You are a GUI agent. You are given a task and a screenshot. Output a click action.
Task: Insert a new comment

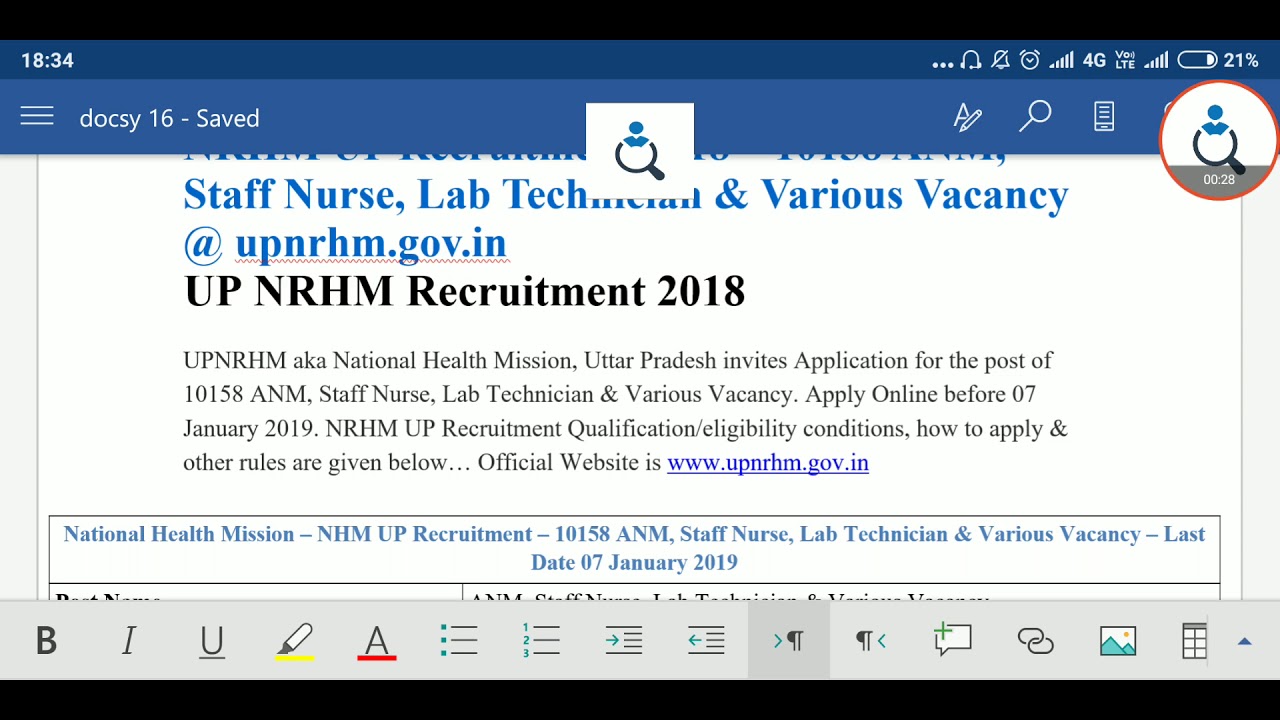click(953, 640)
